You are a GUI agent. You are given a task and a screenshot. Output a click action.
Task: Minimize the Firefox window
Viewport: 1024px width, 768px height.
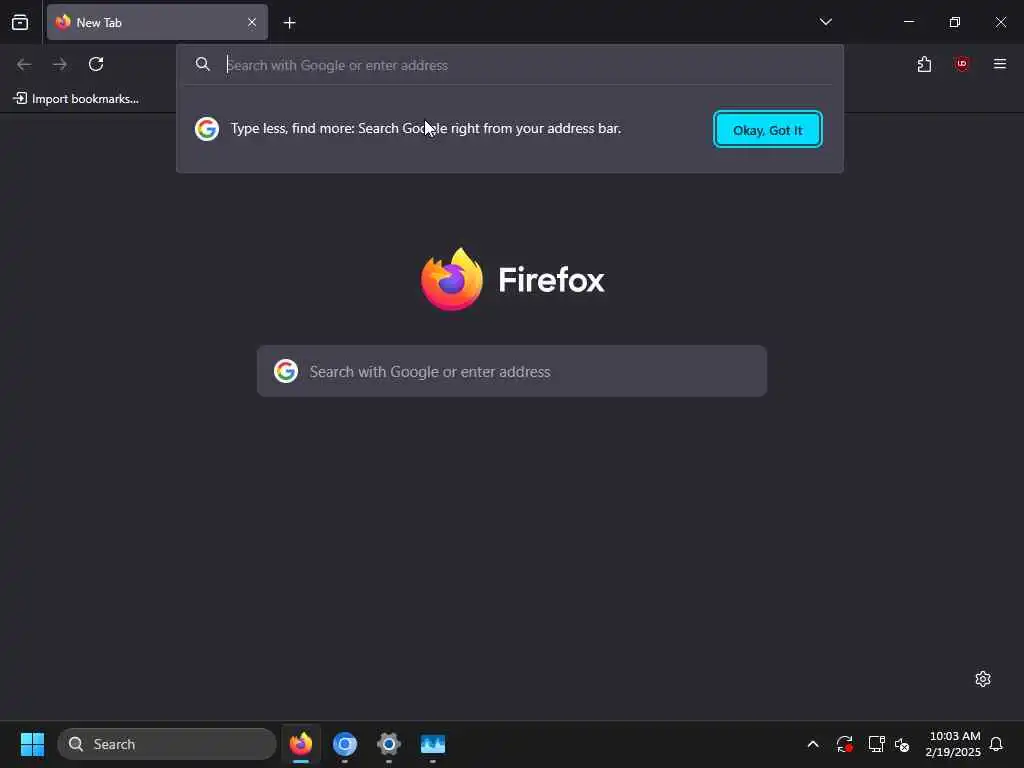point(908,22)
